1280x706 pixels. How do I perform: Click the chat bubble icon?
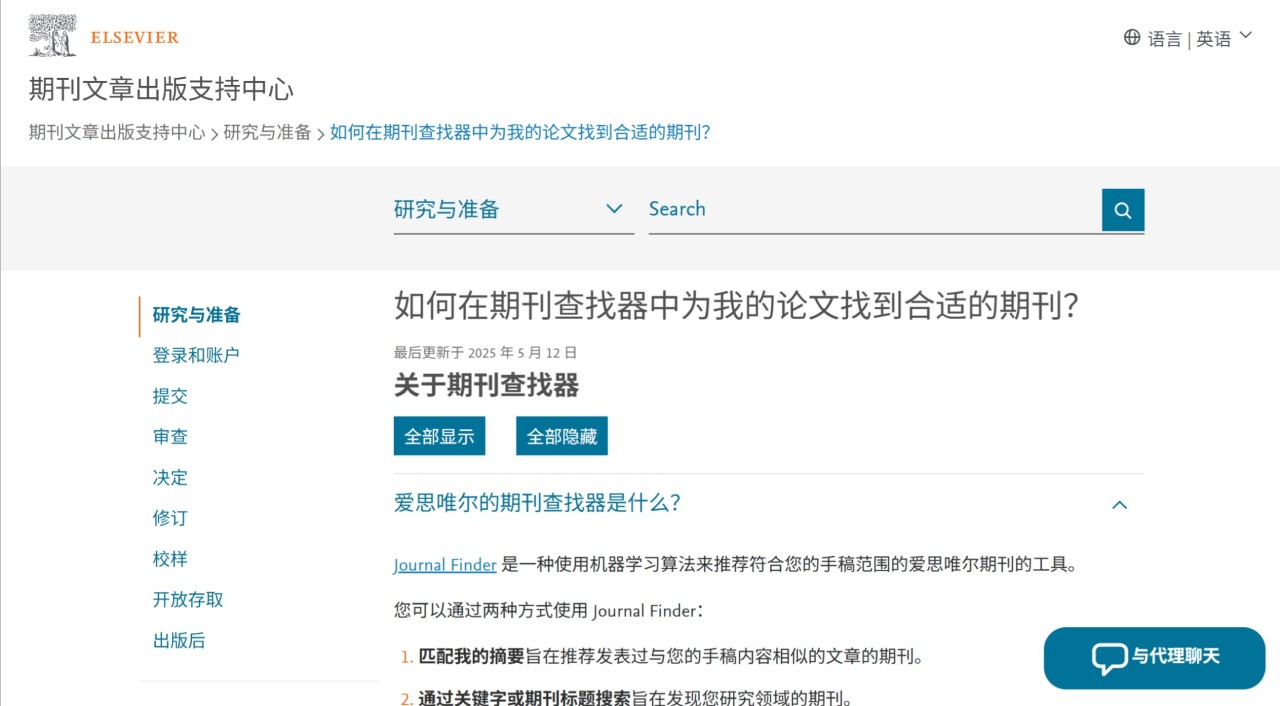click(1109, 658)
